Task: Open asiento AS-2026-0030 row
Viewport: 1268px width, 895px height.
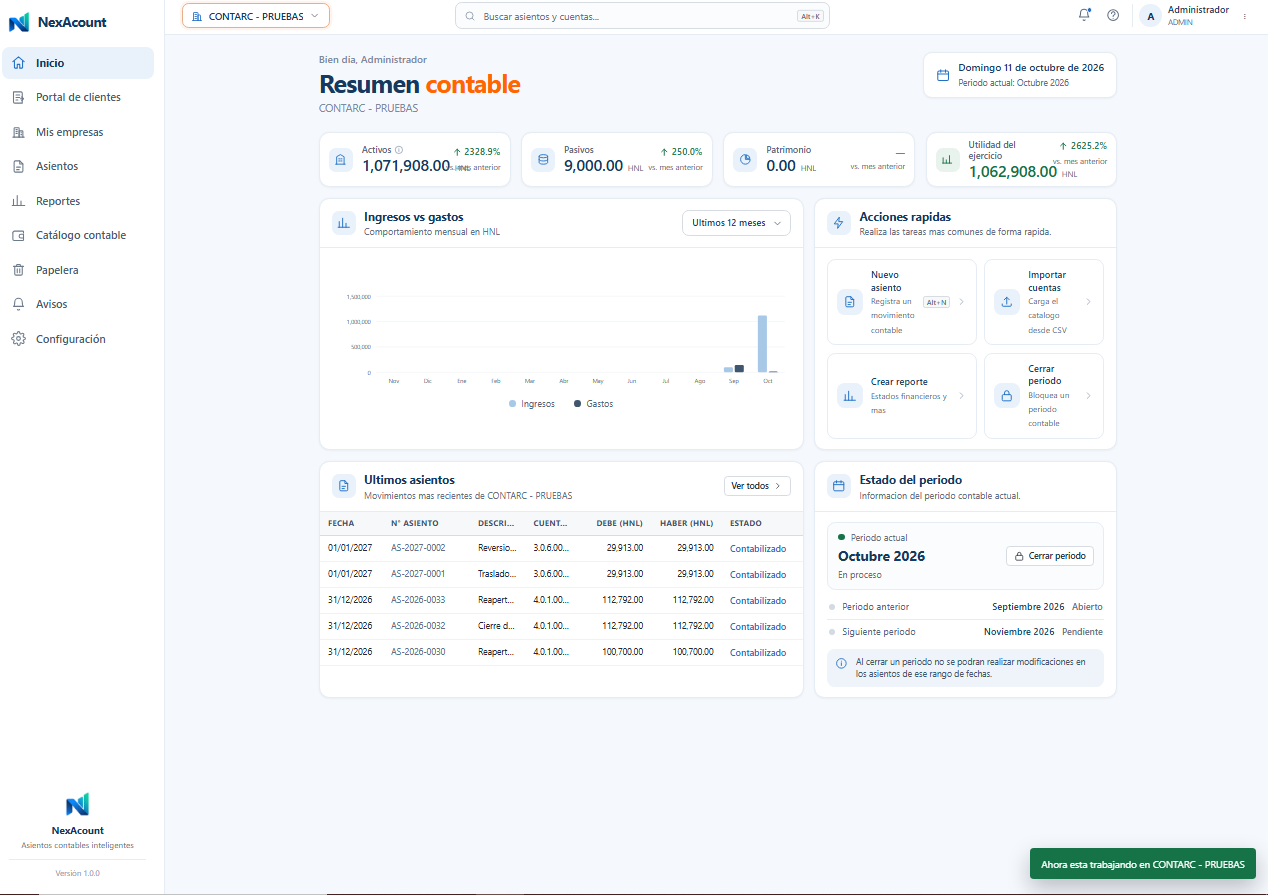Action: point(561,652)
